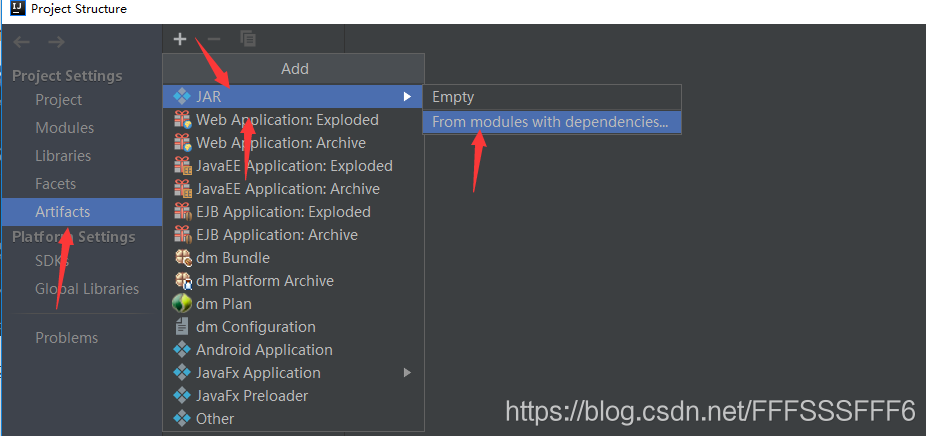
Task: Click the IntelliJ logo in title bar
Action: 17,8
